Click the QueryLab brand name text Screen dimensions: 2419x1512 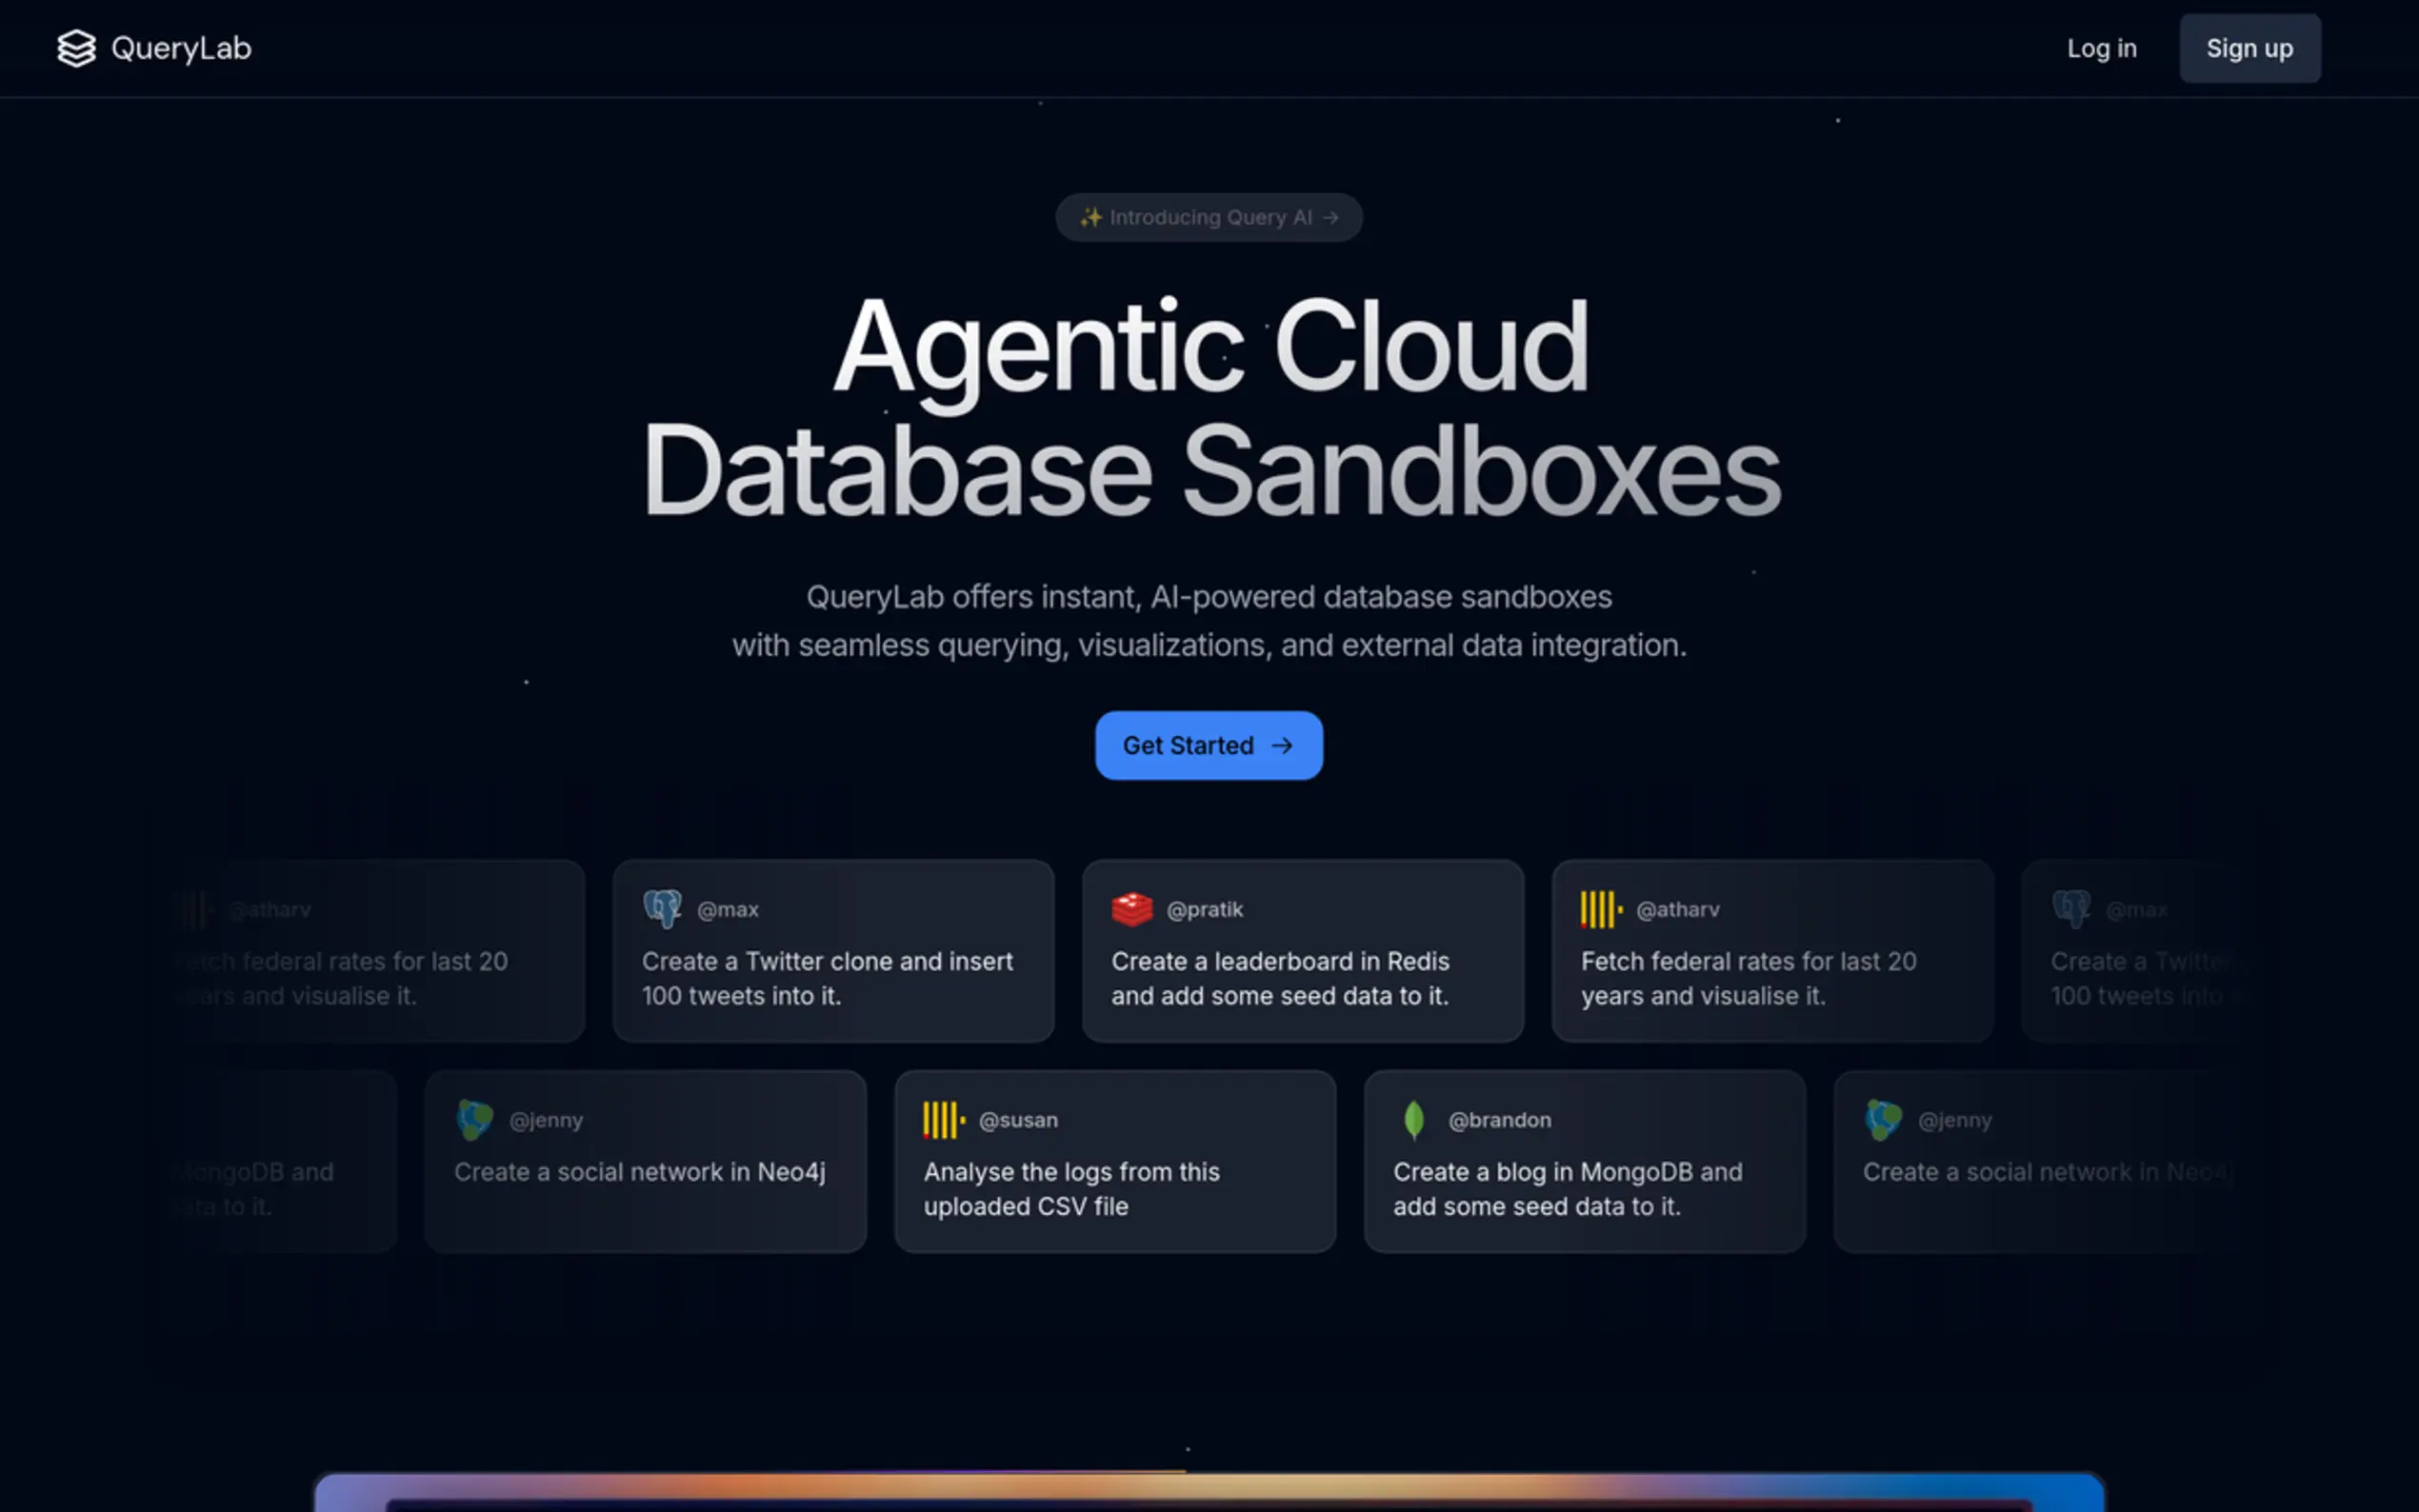(181, 48)
